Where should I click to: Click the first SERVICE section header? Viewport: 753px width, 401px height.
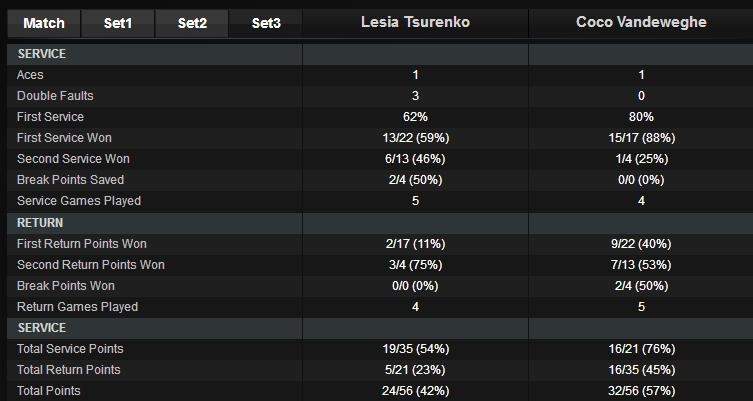coord(42,54)
